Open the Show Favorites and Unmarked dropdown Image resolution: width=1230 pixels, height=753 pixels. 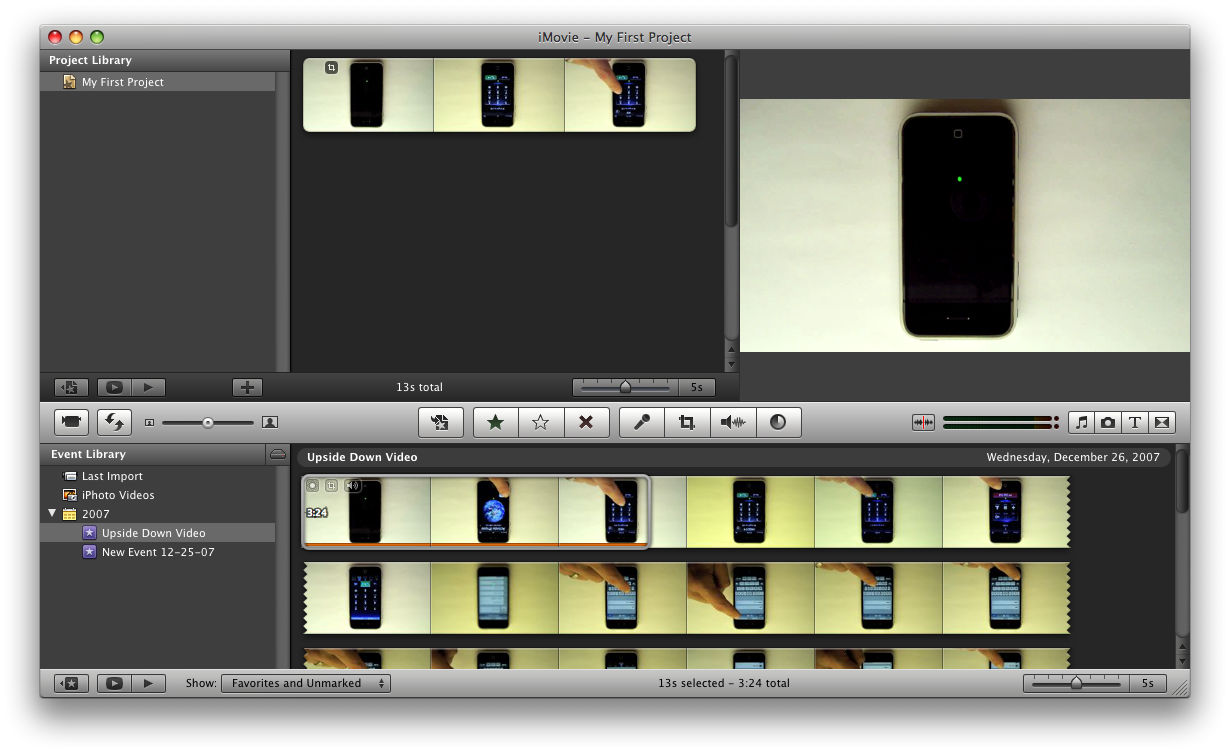coord(306,683)
